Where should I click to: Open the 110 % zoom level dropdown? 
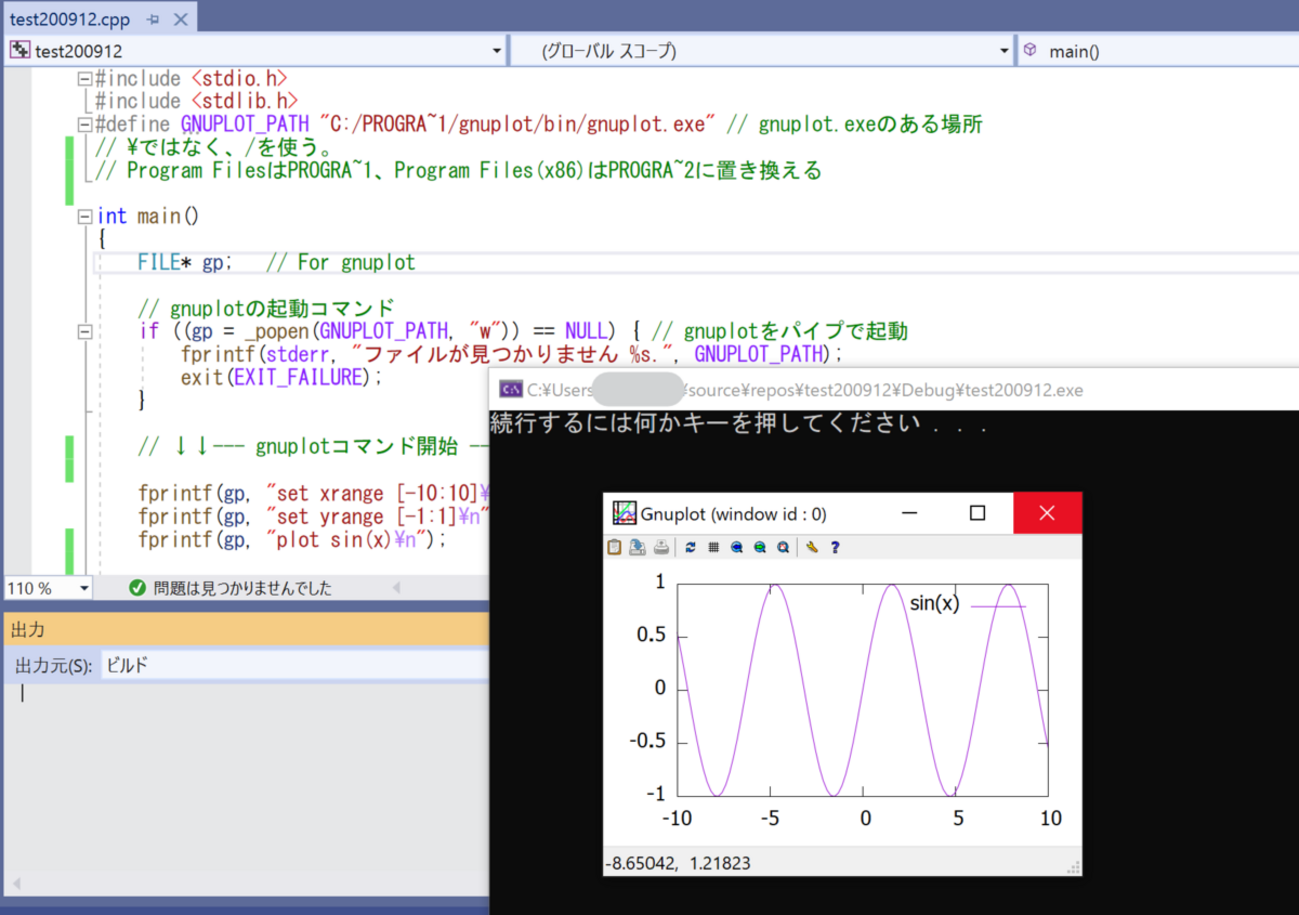[x=83, y=589]
